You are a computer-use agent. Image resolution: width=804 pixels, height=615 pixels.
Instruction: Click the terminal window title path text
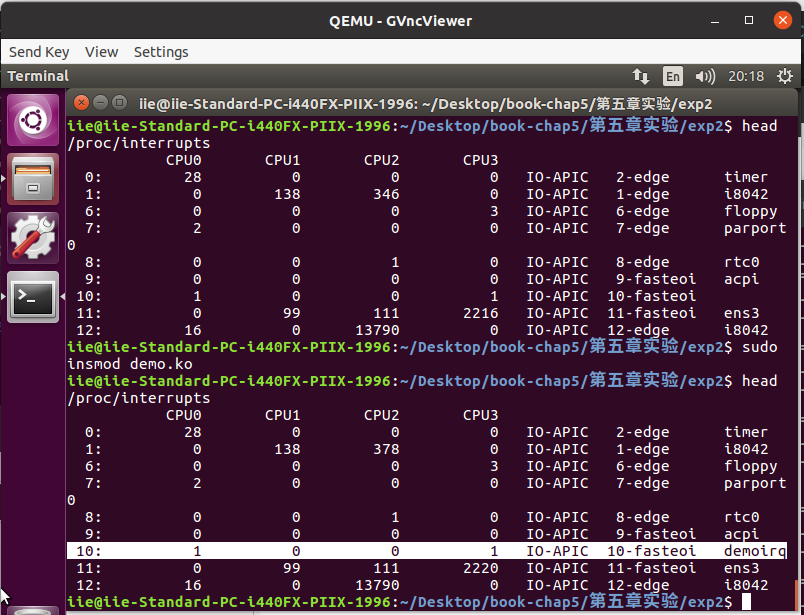tap(426, 104)
